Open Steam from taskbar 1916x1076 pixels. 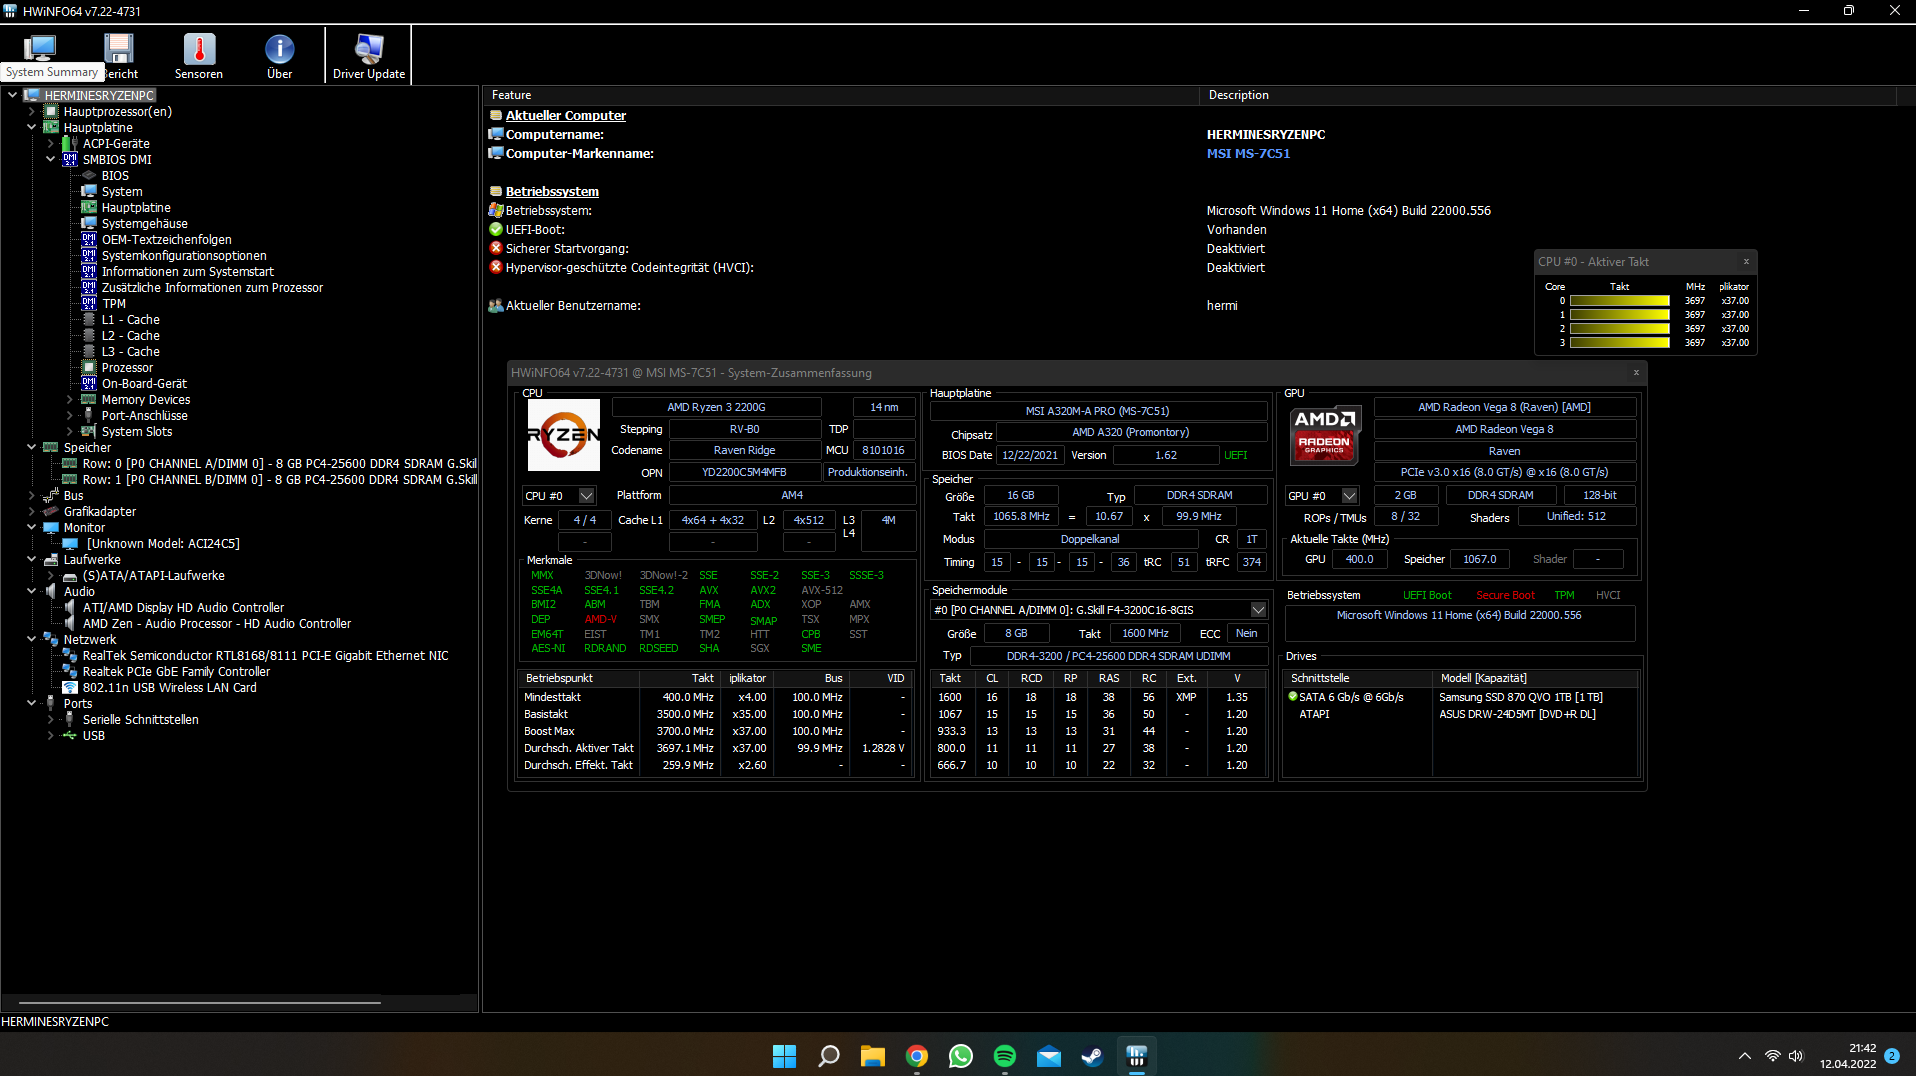[x=1093, y=1056]
